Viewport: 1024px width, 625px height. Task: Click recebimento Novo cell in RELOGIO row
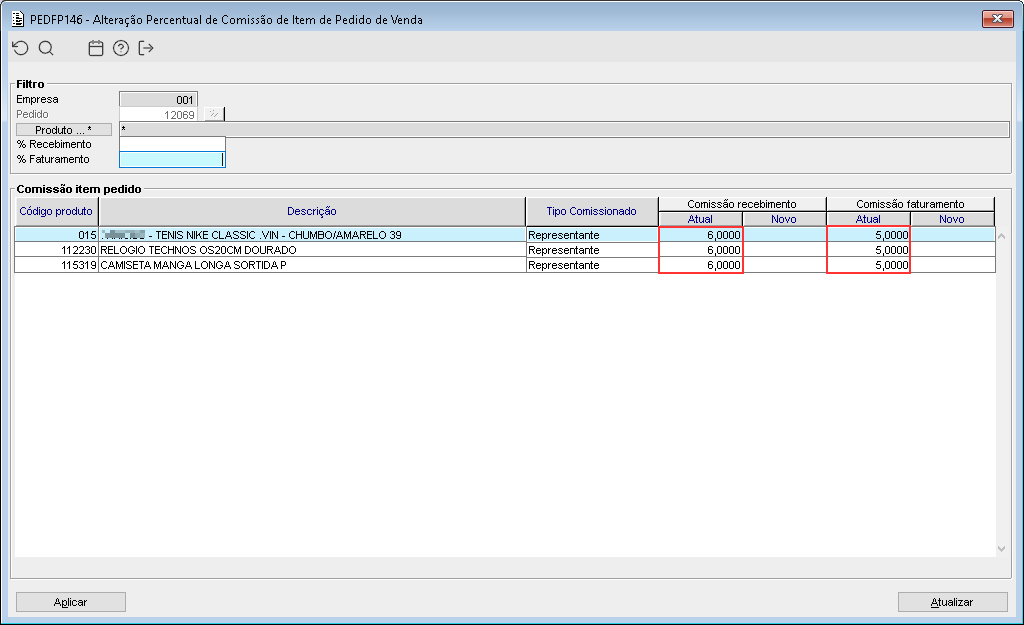click(x=784, y=250)
